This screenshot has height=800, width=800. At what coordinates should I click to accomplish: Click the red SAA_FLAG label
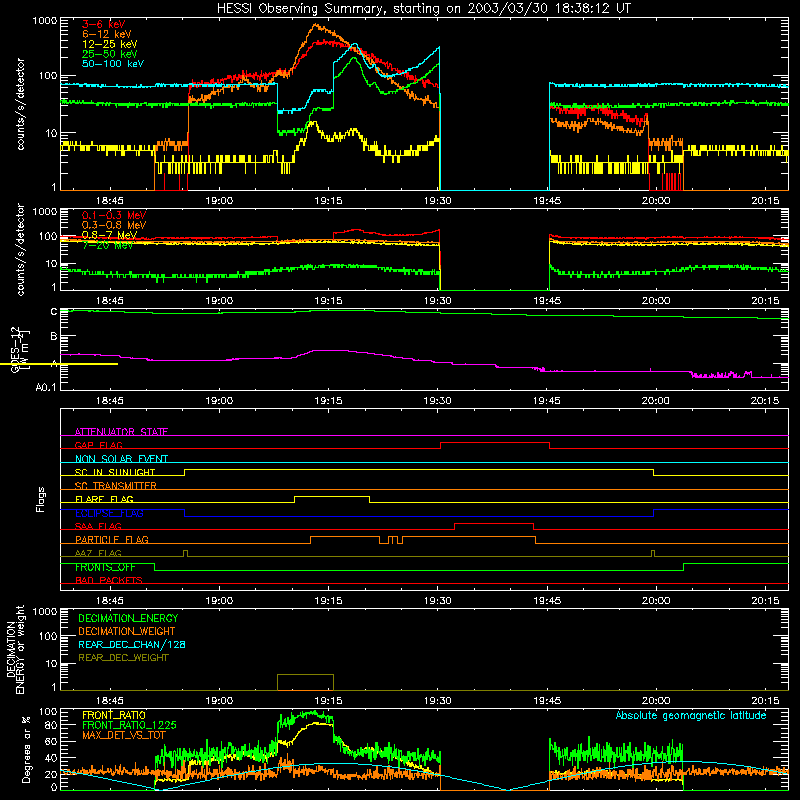coord(98,526)
